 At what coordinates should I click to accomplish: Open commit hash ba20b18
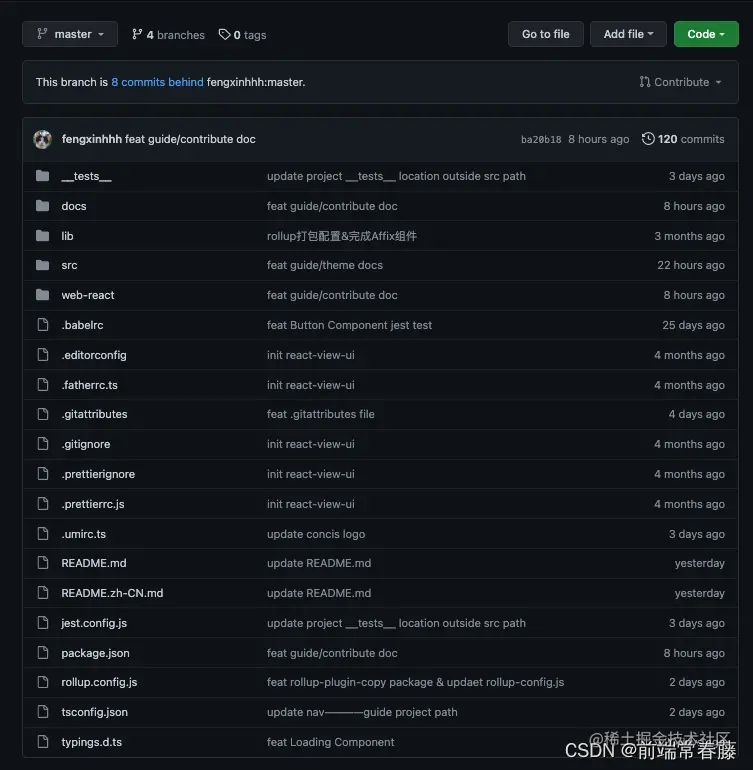coord(541,139)
